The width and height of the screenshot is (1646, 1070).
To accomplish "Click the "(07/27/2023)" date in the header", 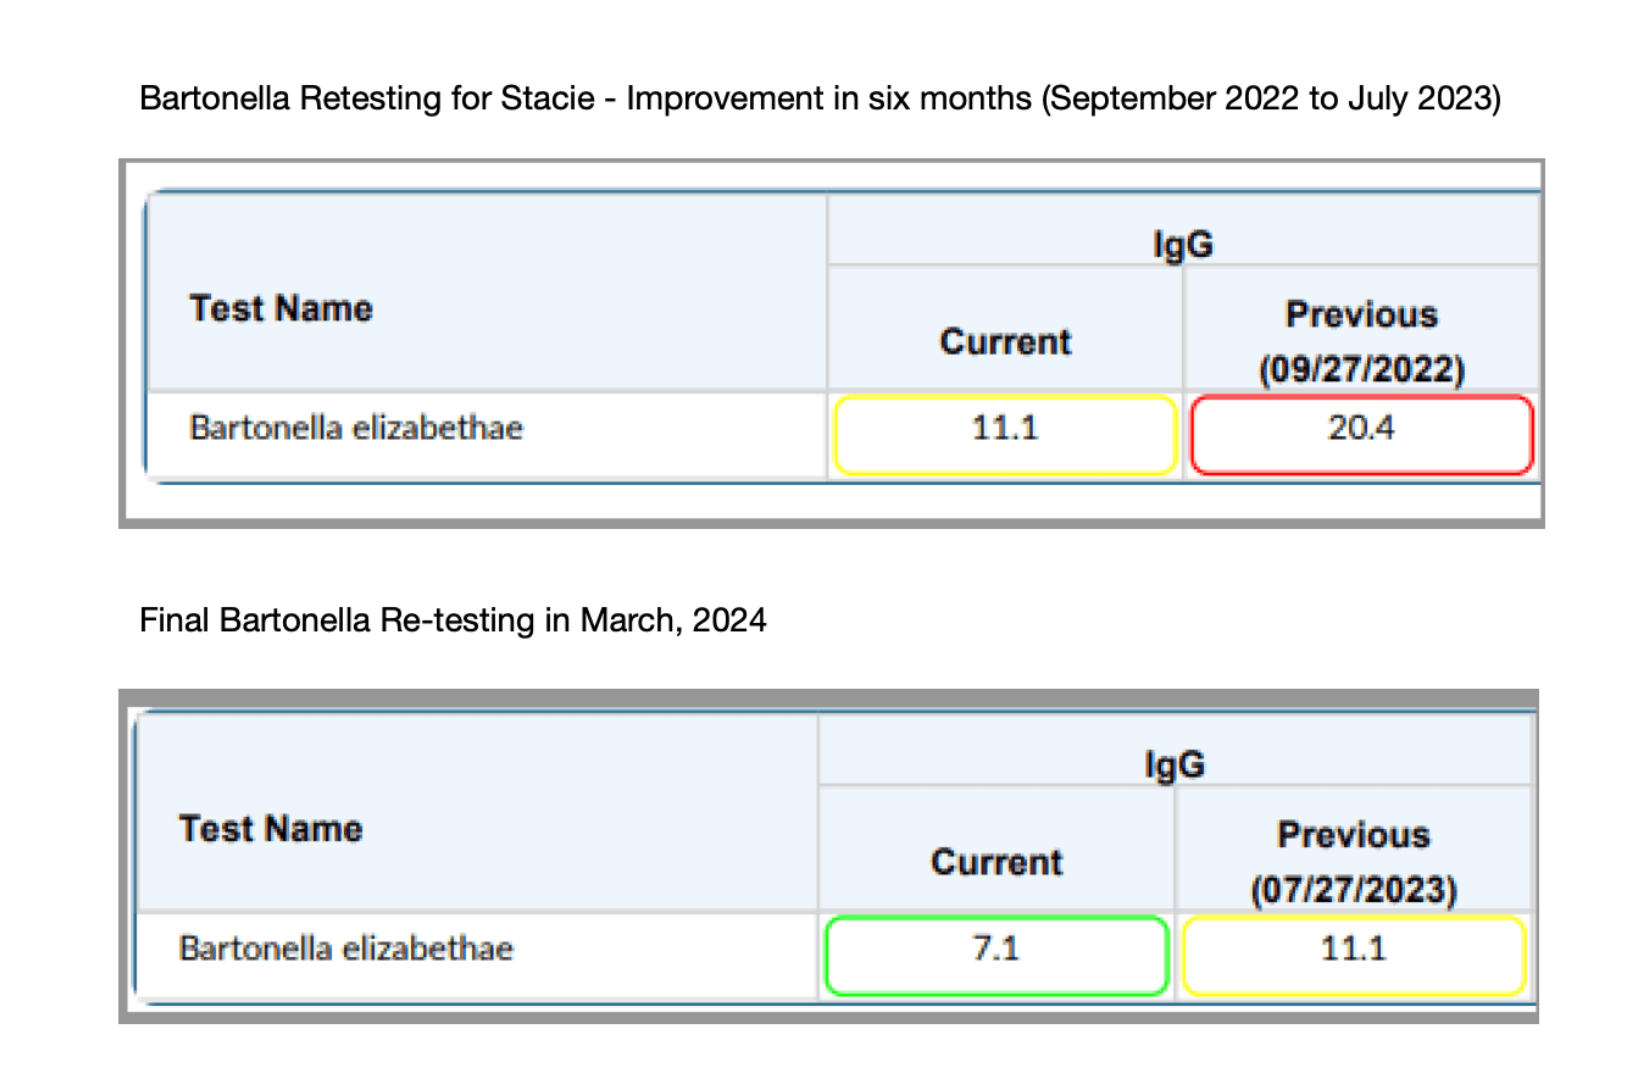I will [x=1353, y=889].
